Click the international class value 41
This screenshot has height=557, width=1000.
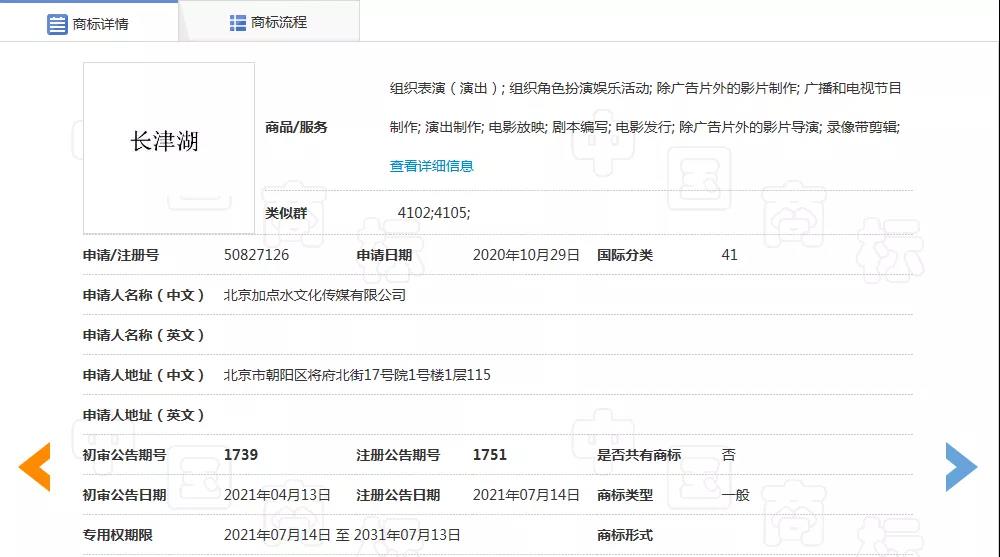[729, 255]
